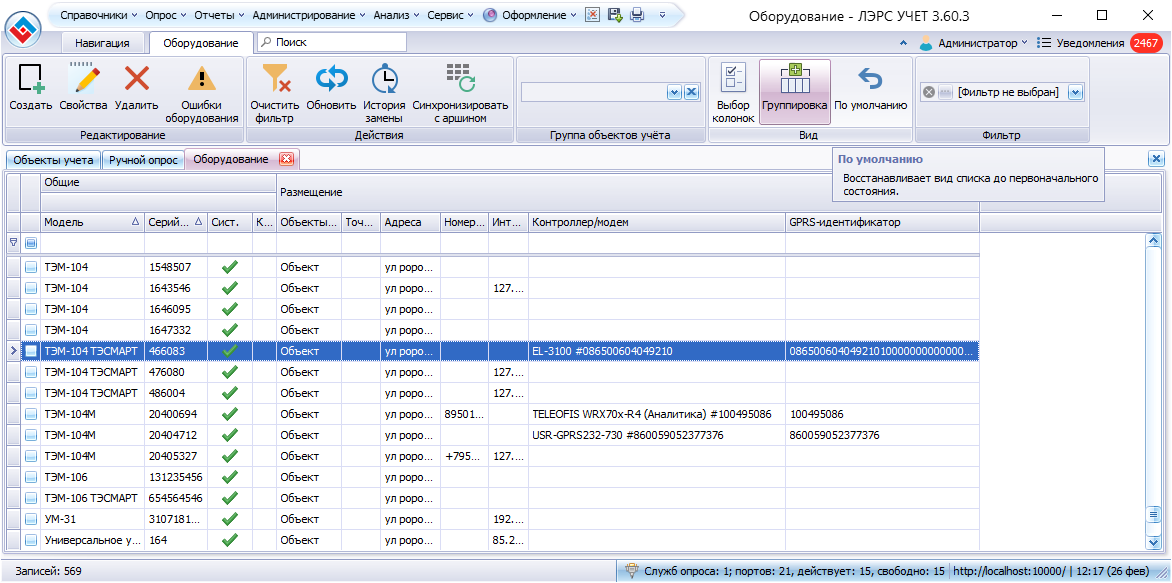Switch to the Ручной опрос document tab
The height and width of the screenshot is (583, 1172).
click(143, 159)
